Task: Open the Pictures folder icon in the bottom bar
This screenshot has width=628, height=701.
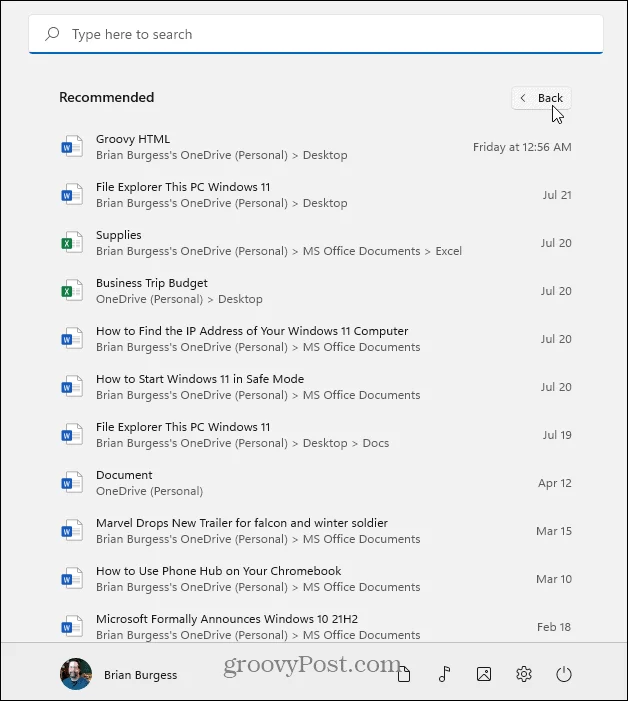Action: [x=484, y=674]
